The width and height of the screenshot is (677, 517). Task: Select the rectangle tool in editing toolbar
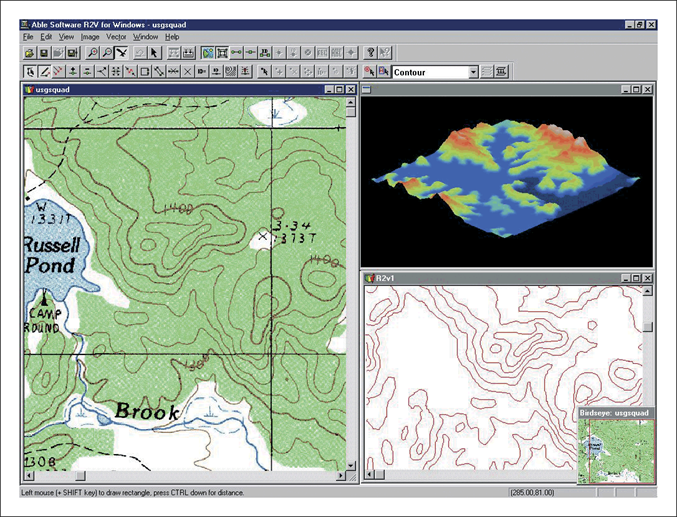pyautogui.click(x=145, y=72)
